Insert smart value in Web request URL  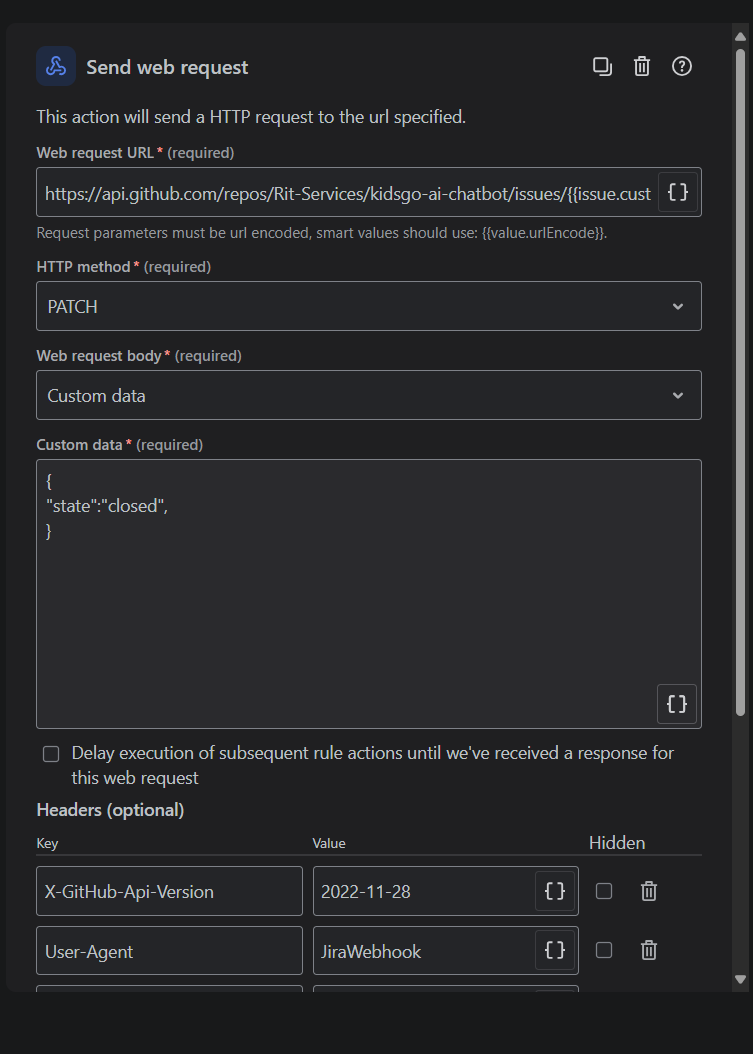678,193
